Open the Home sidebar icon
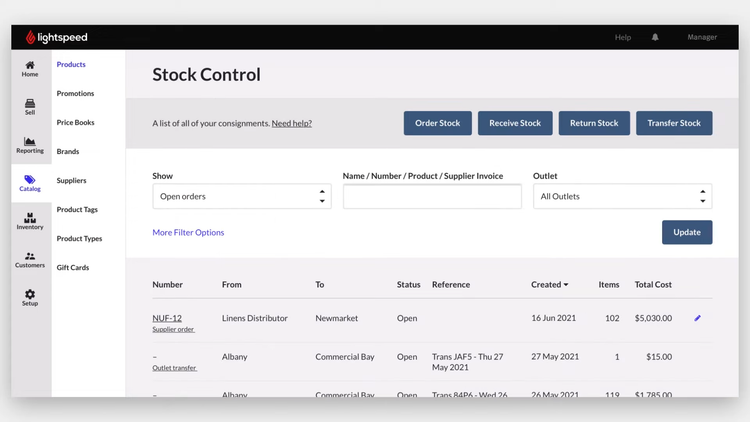The height and width of the screenshot is (422, 750). 30,68
